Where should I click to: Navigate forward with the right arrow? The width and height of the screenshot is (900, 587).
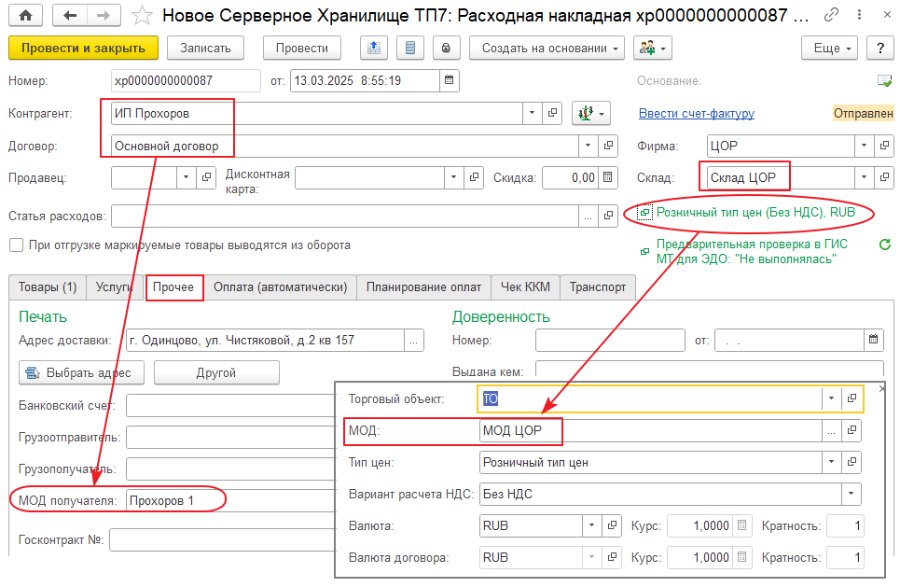tap(103, 15)
